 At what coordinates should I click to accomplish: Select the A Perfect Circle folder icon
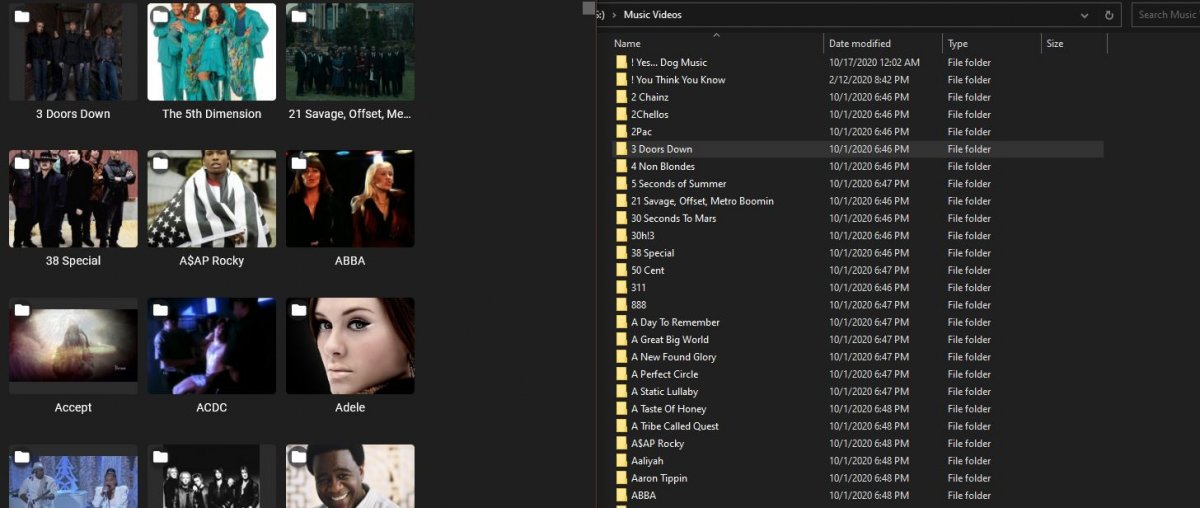622,374
